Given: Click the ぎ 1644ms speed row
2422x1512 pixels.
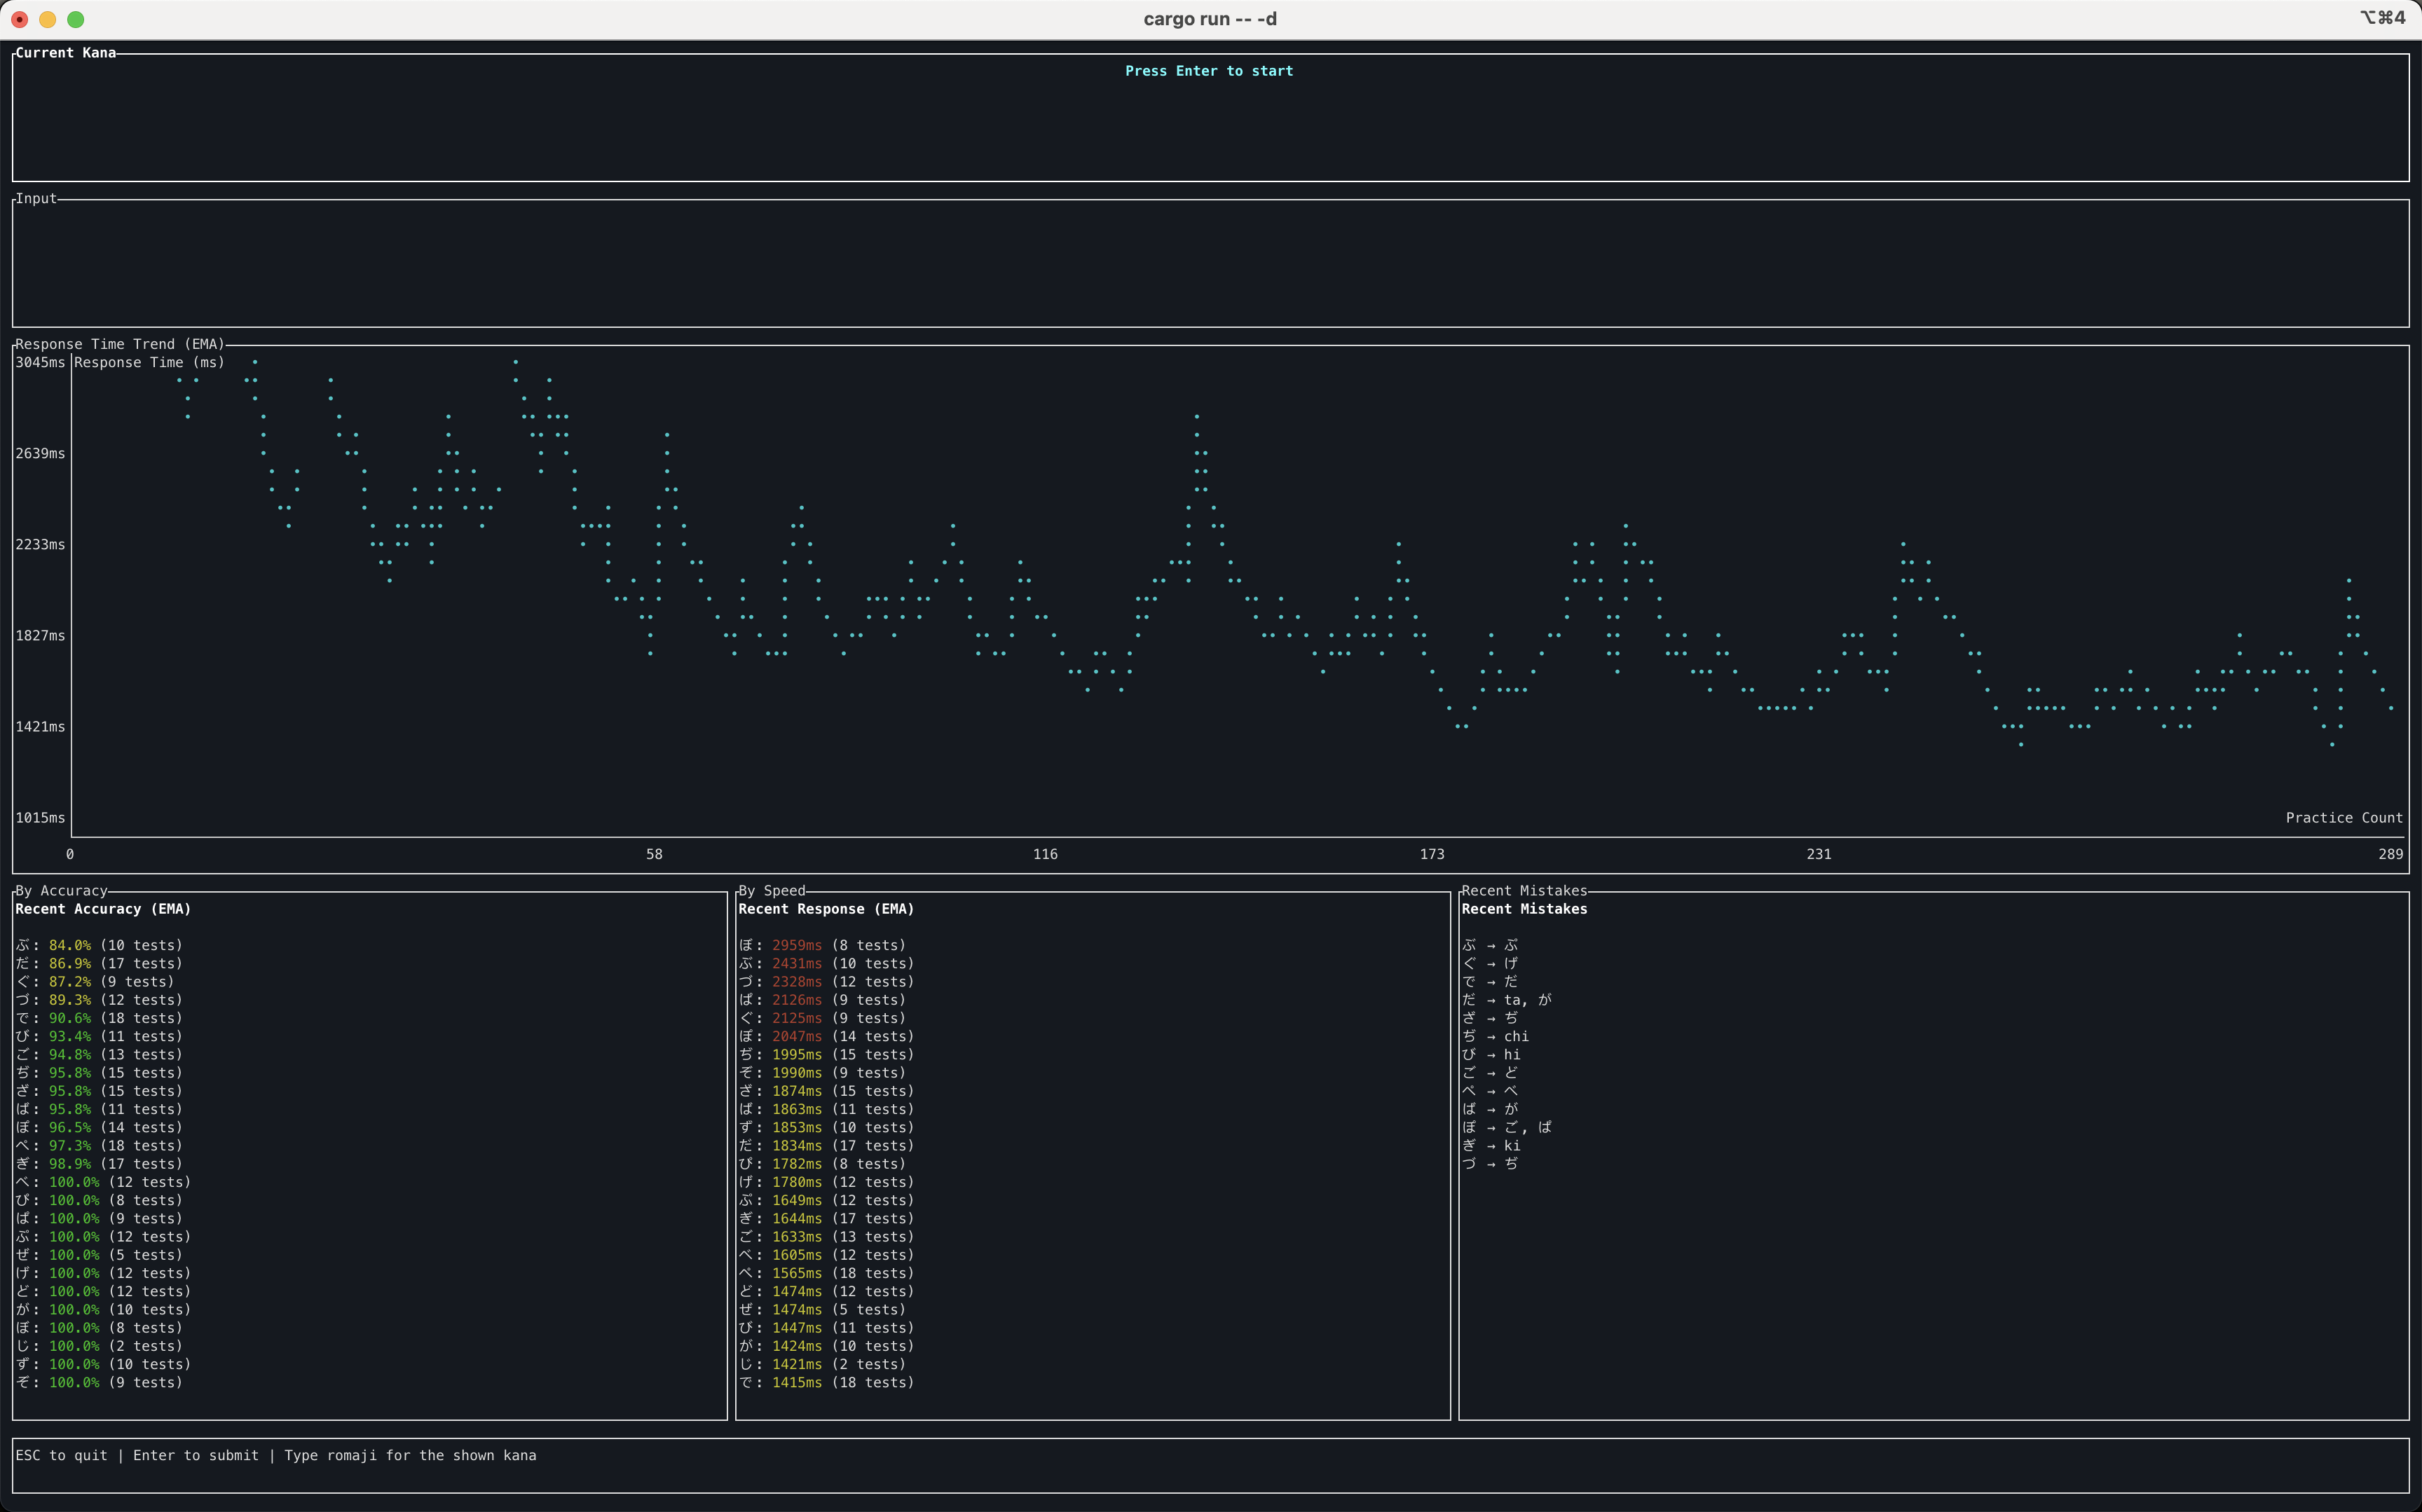Looking at the screenshot, I should coord(826,1218).
